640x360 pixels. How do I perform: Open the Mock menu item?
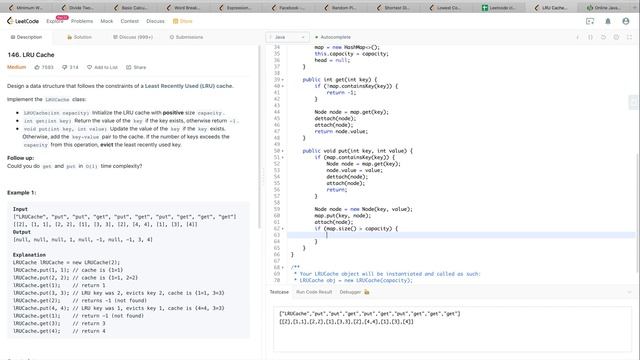point(107,21)
